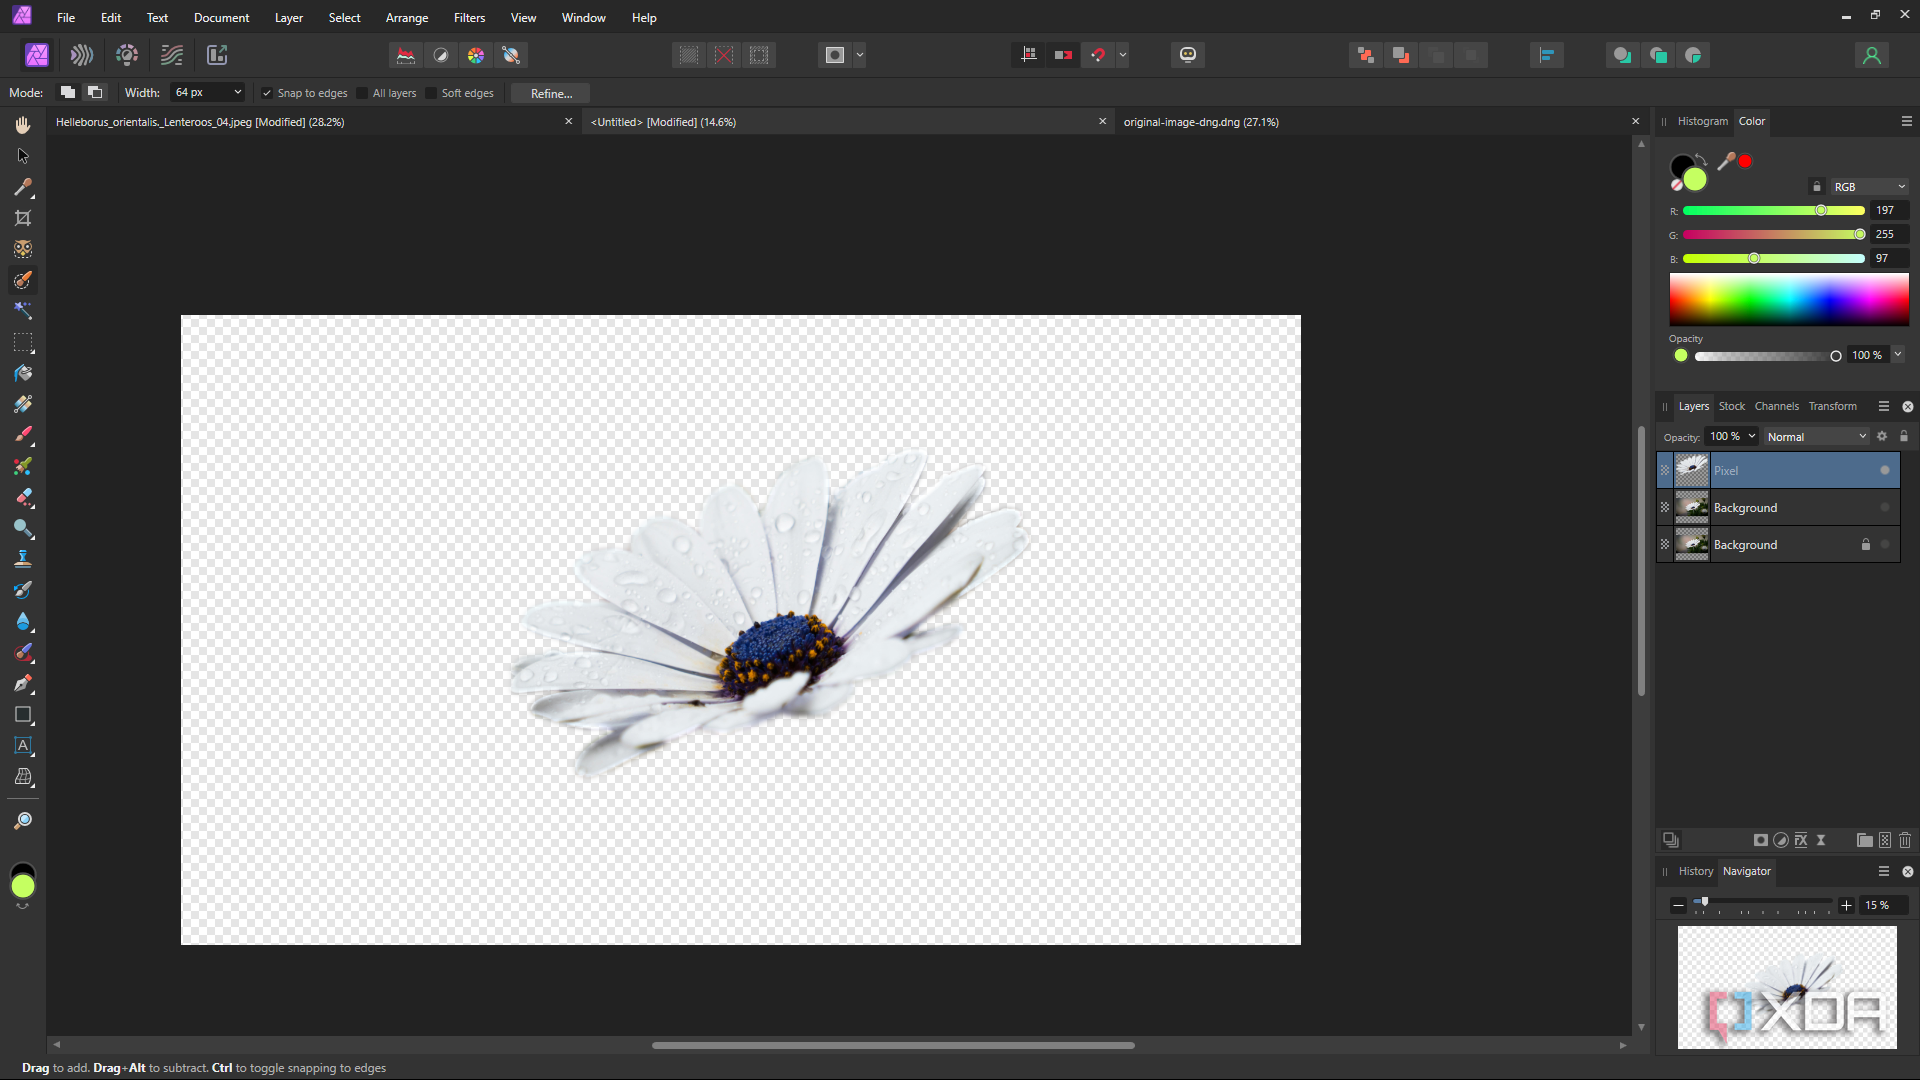The height and width of the screenshot is (1080, 1920).
Task: Toggle the Snap to edges checkbox
Action: [x=267, y=93]
